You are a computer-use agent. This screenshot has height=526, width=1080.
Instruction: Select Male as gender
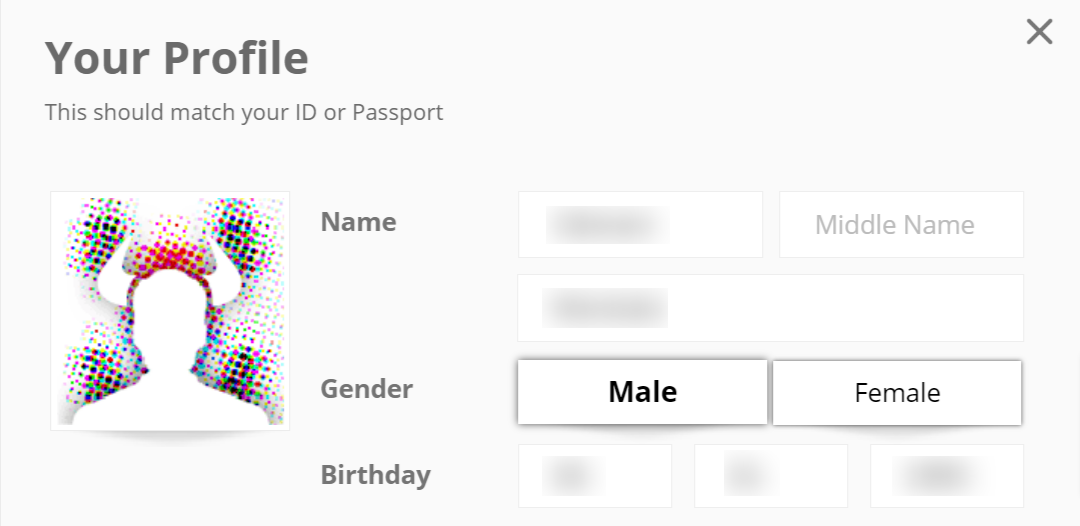point(642,392)
